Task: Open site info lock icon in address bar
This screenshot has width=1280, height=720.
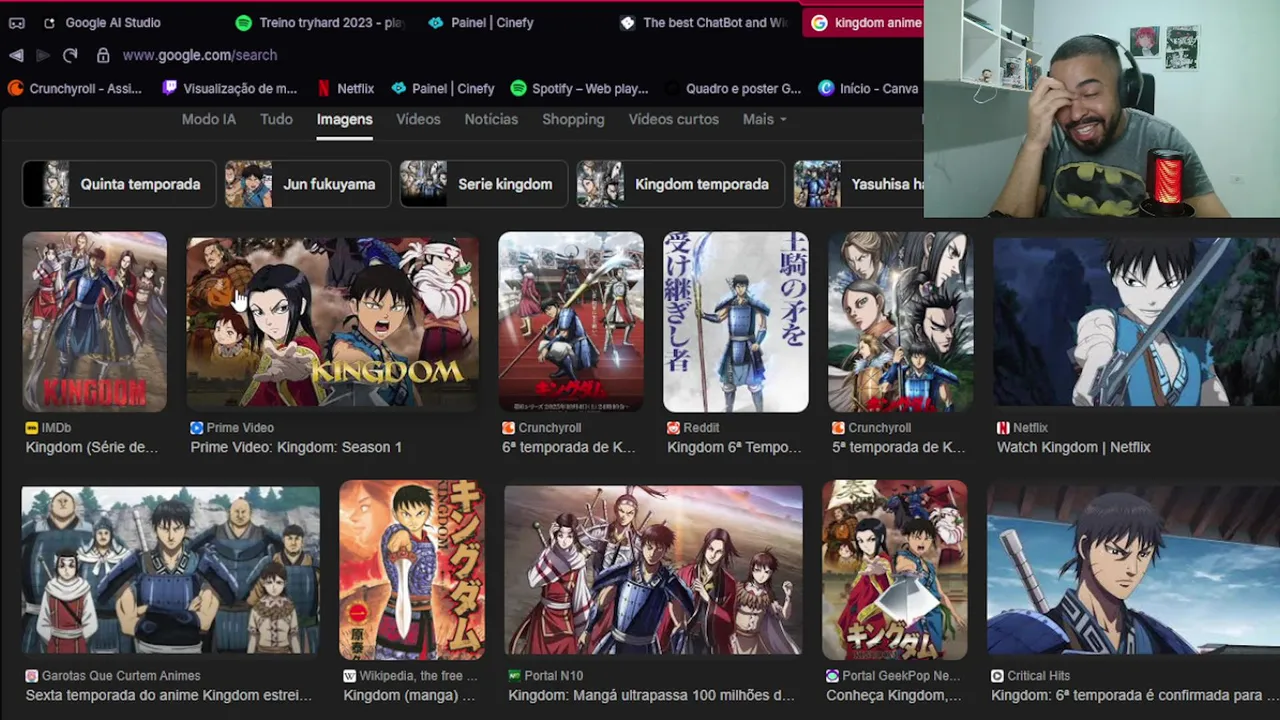Action: click(103, 55)
